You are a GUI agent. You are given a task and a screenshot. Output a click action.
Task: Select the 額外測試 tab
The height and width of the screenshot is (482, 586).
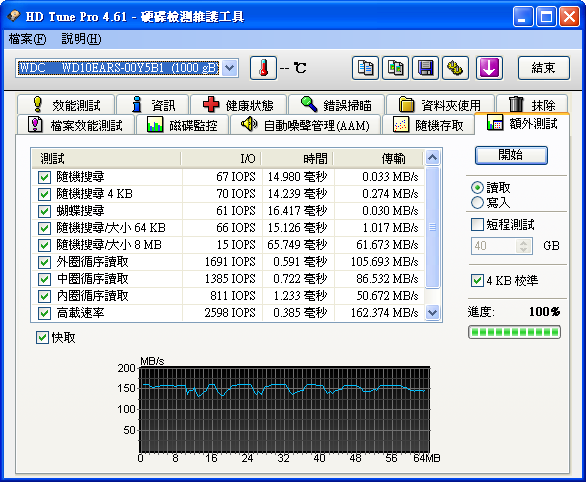coord(522,123)
